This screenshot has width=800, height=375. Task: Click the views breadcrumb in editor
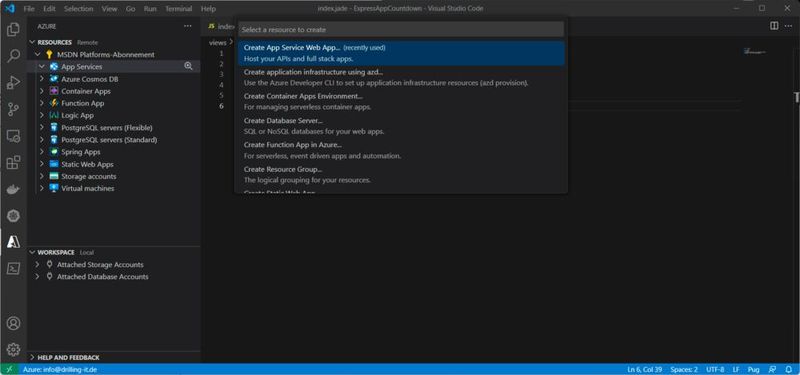pyautogui.click(x=217, y=43)
